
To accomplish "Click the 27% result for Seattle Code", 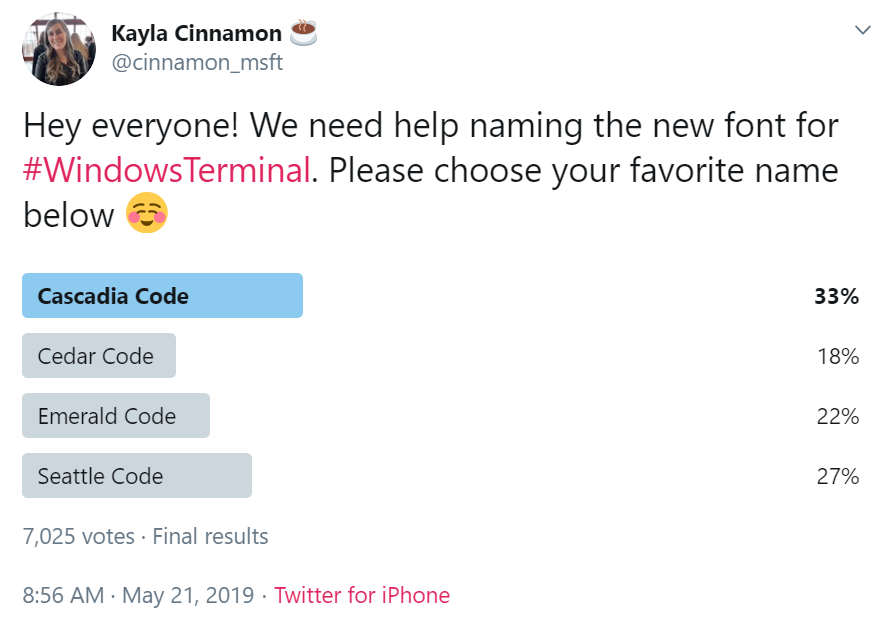I will click(837, 476).
